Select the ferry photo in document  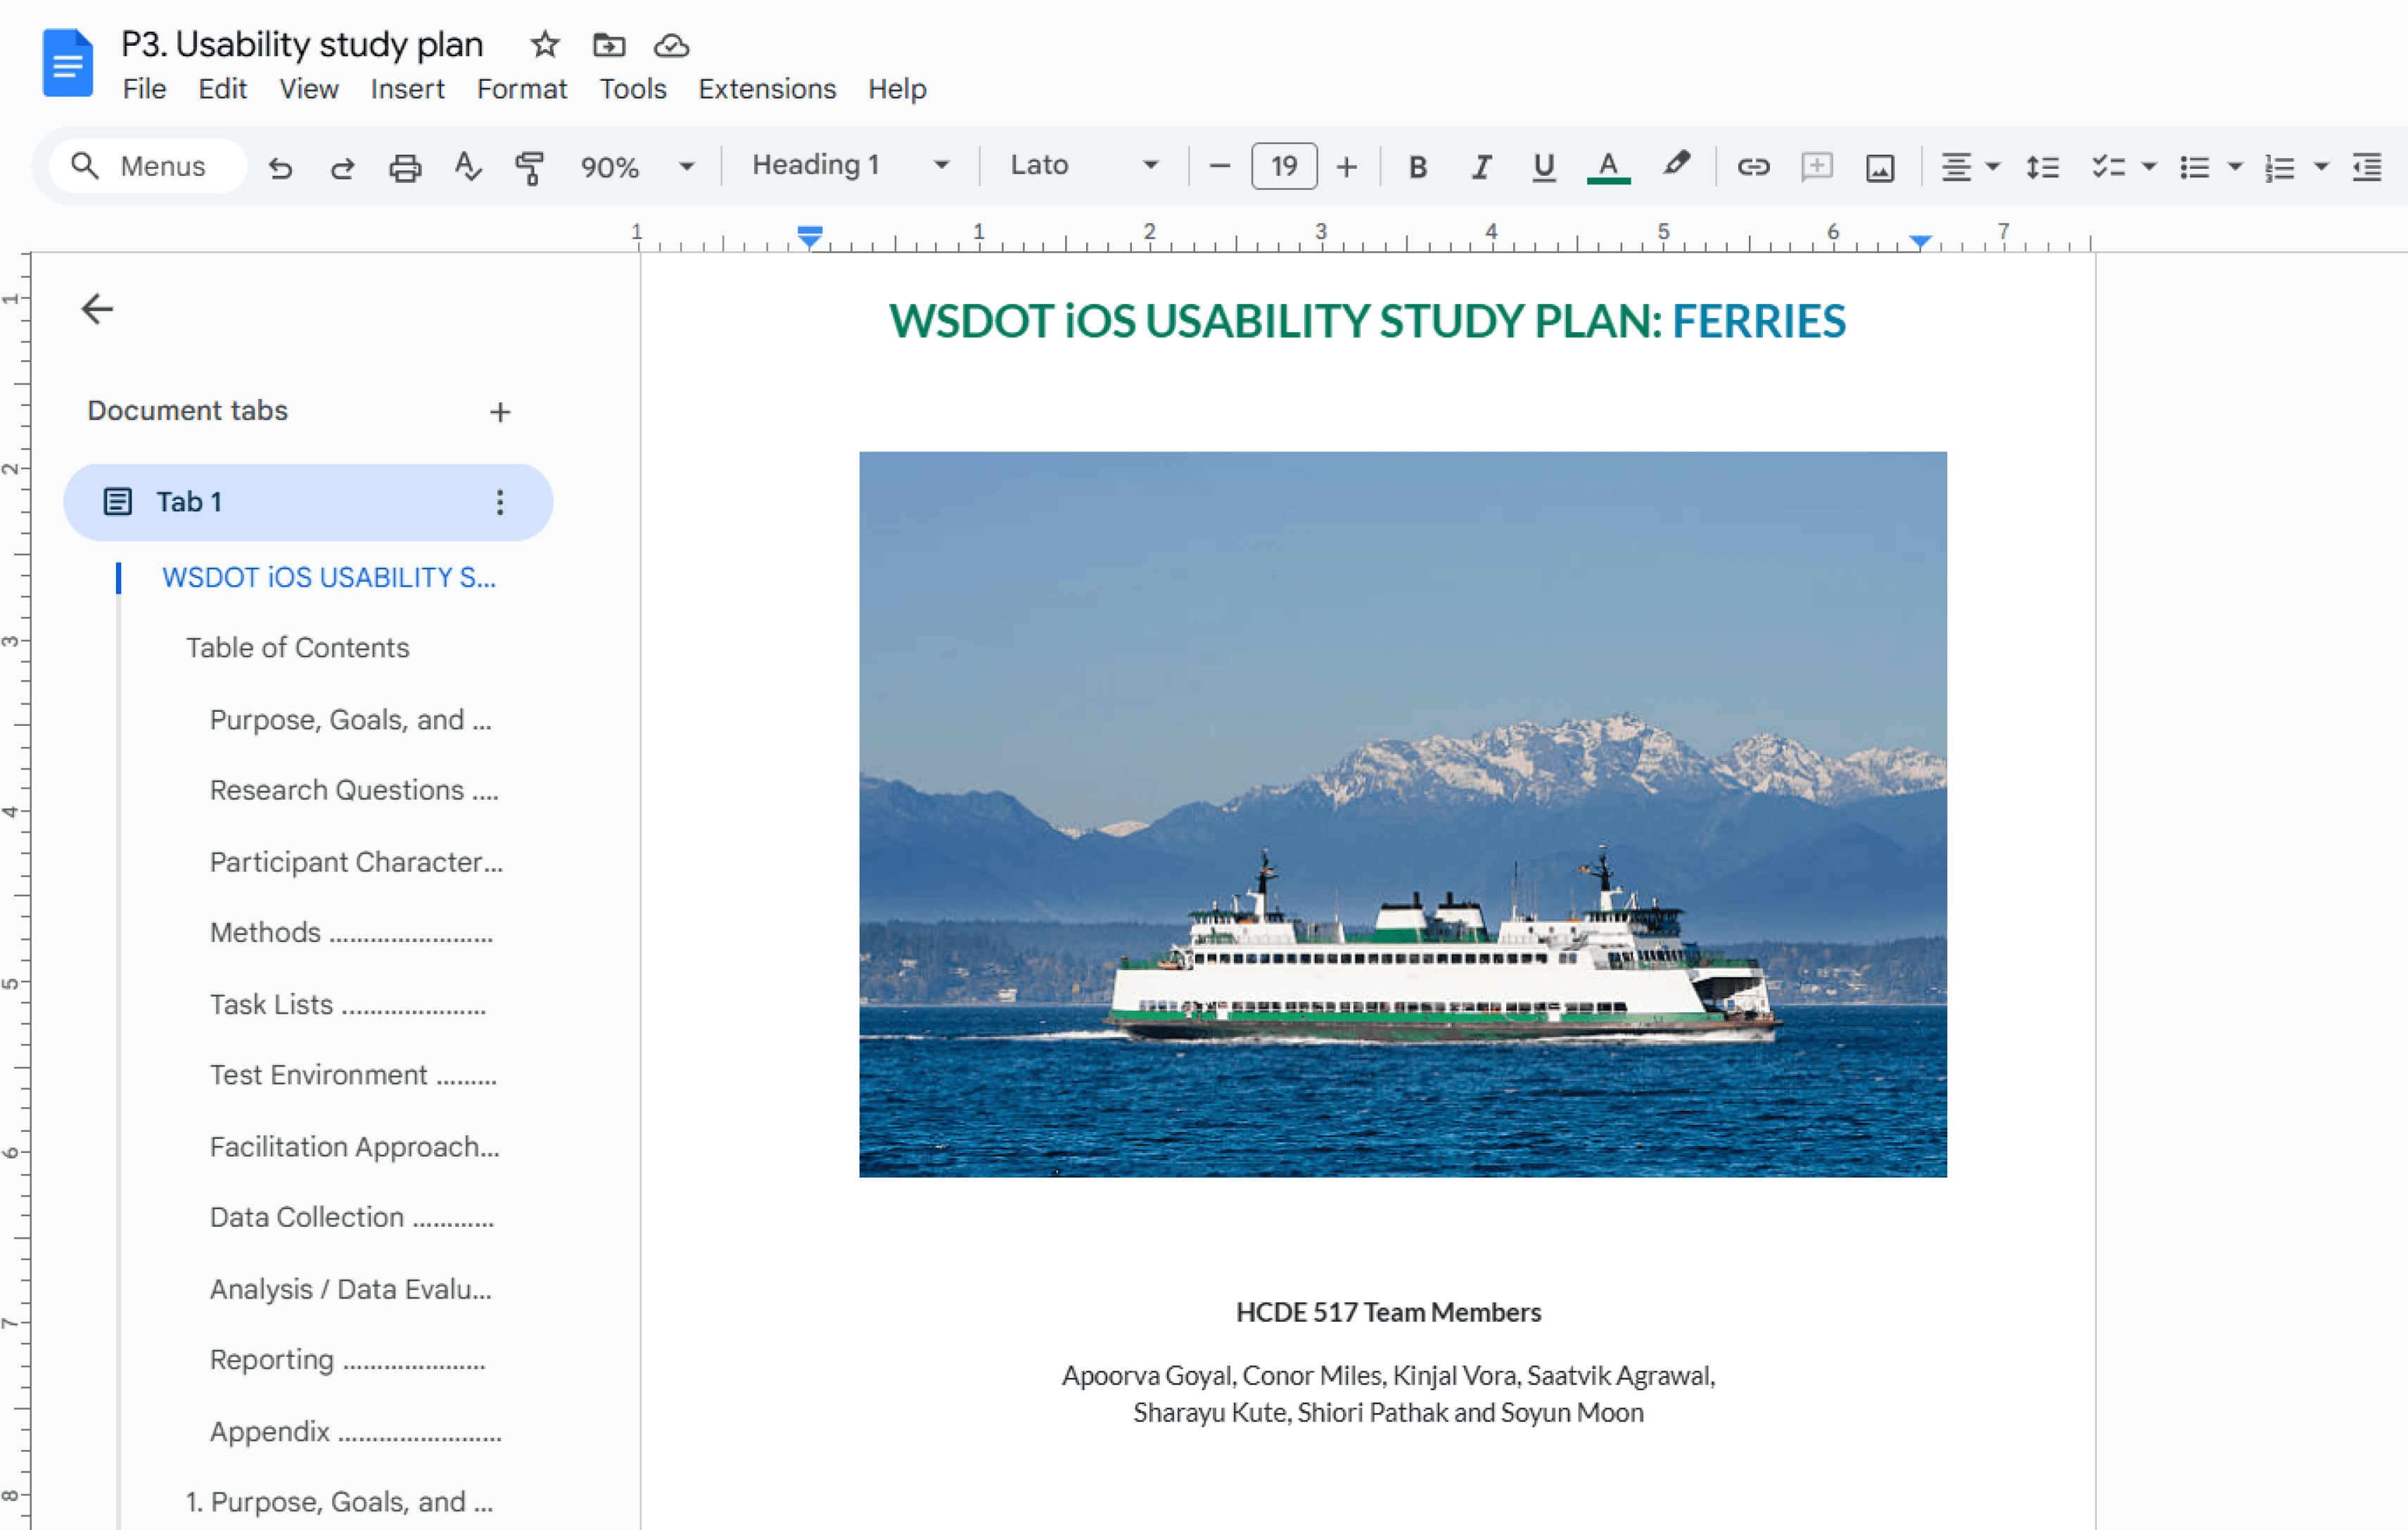(x=1403, y=814)
